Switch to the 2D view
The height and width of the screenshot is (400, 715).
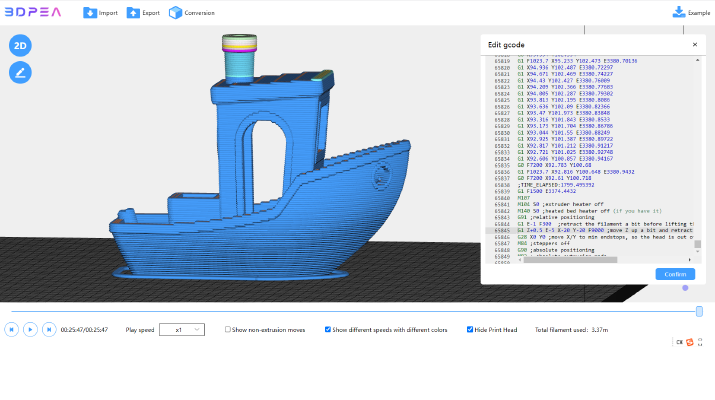(x=20, y=46)
